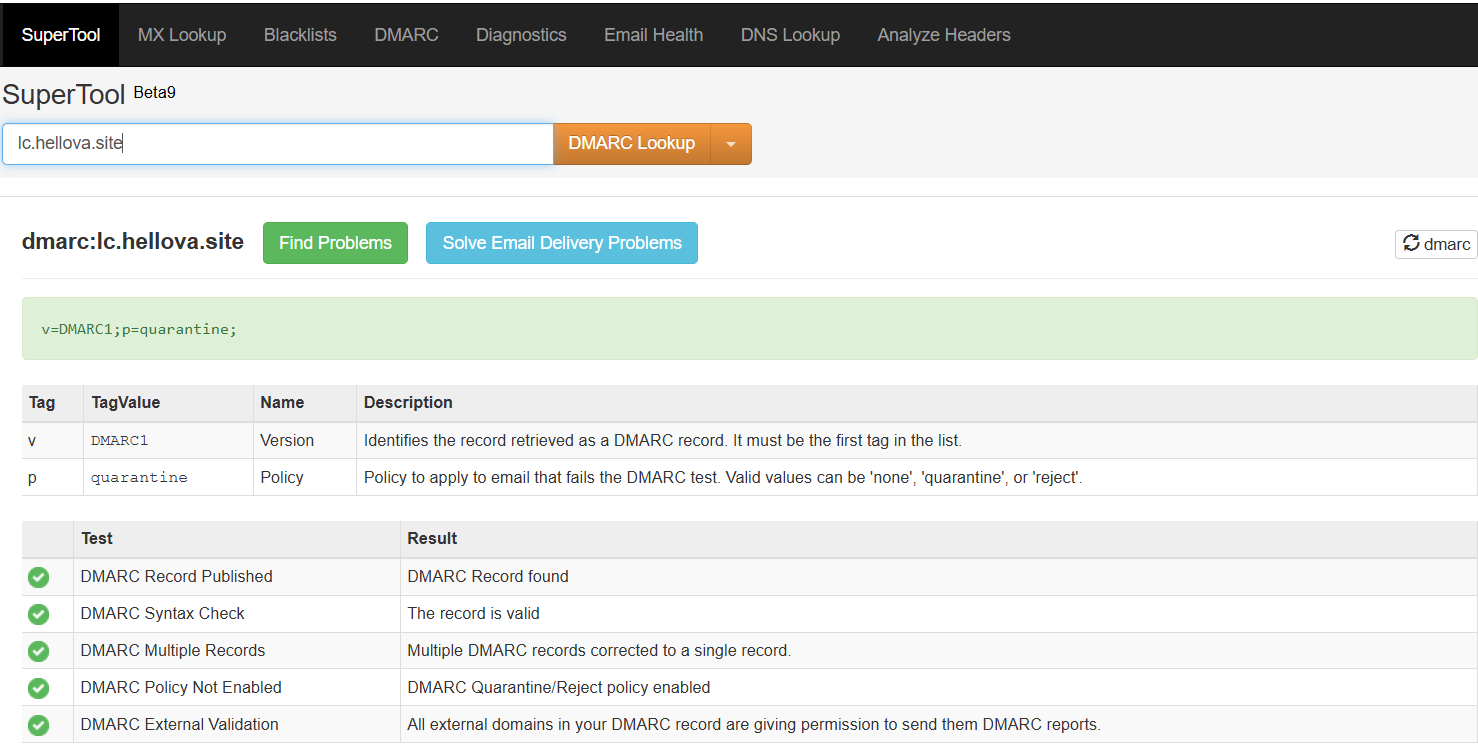Click the dmarc refresh button
The width and height of the screenshot is (1478, 752).
(x=1436, y=244)
